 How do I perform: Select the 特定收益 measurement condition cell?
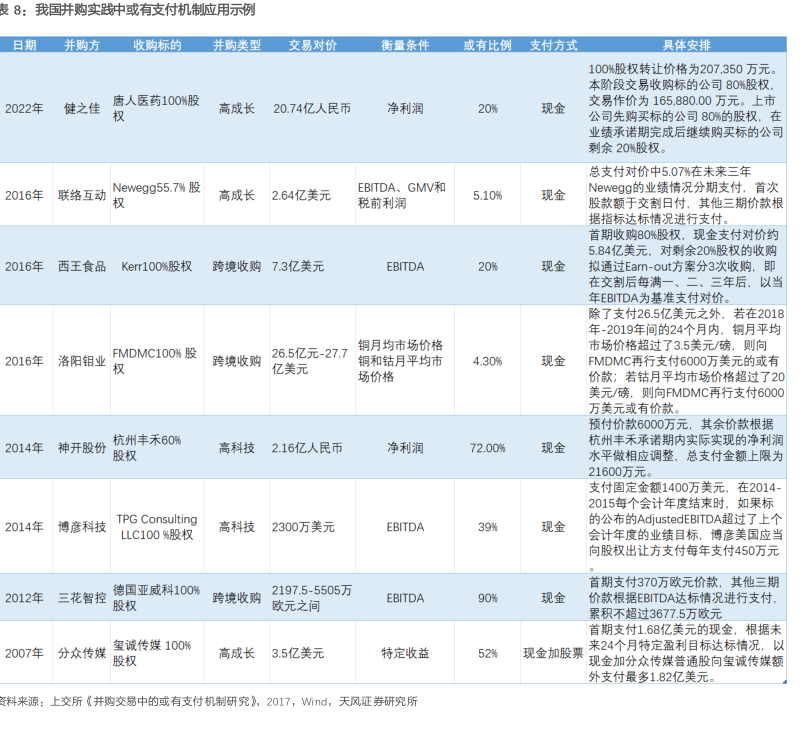point(405,653)
